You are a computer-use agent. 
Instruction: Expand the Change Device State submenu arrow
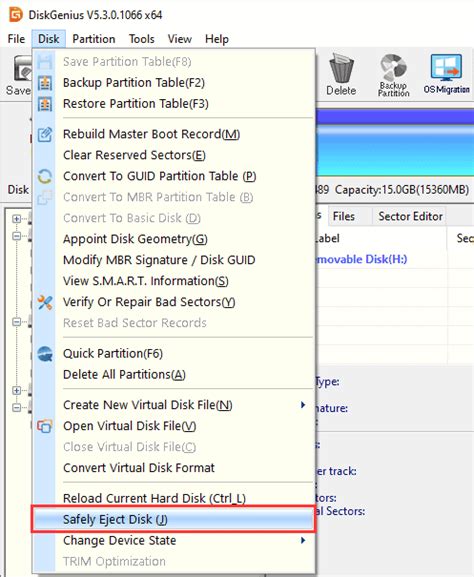point(303,541)
